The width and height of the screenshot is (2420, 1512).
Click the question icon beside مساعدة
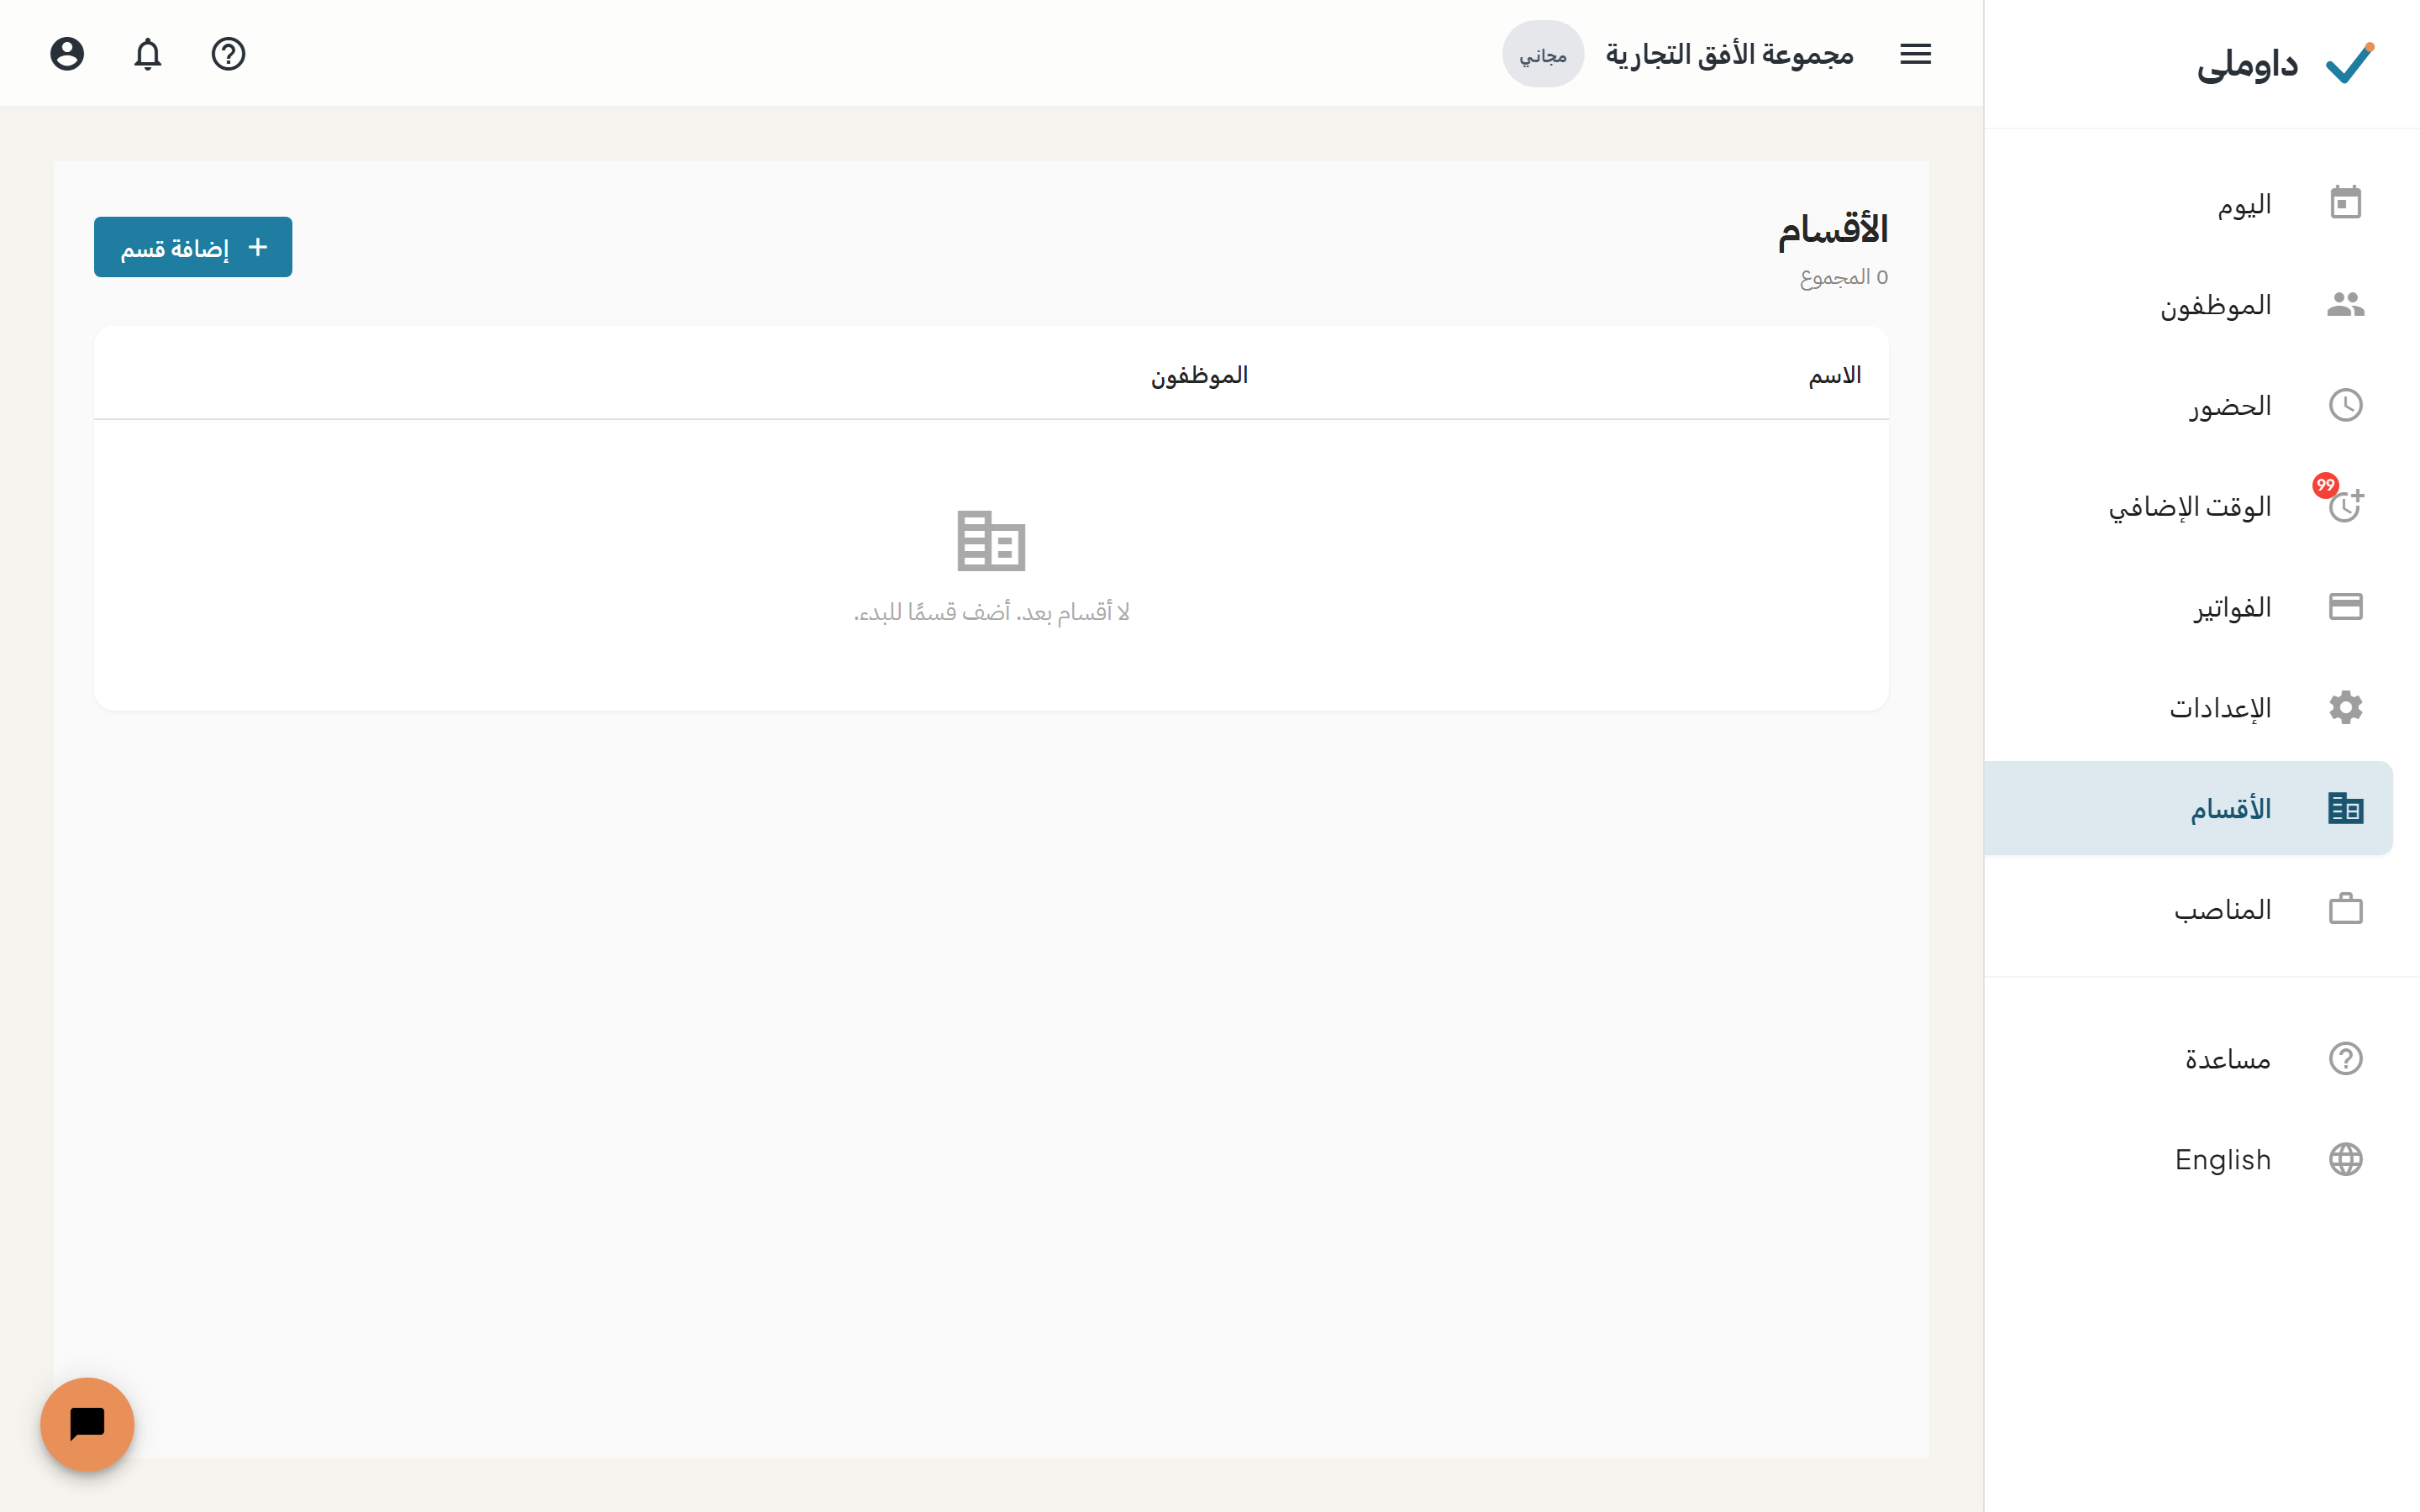[x=2345, y=1058]
